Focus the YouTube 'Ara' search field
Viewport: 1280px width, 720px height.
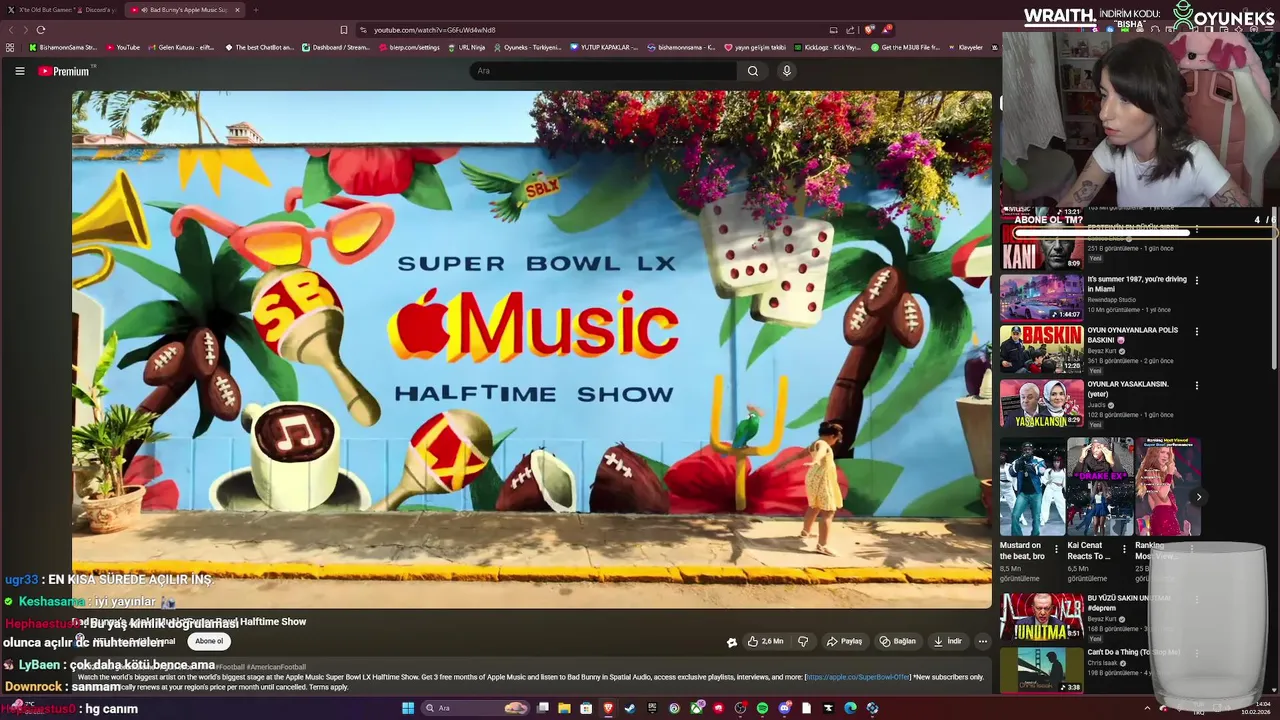pyautogui.click(x=603, y=71)
